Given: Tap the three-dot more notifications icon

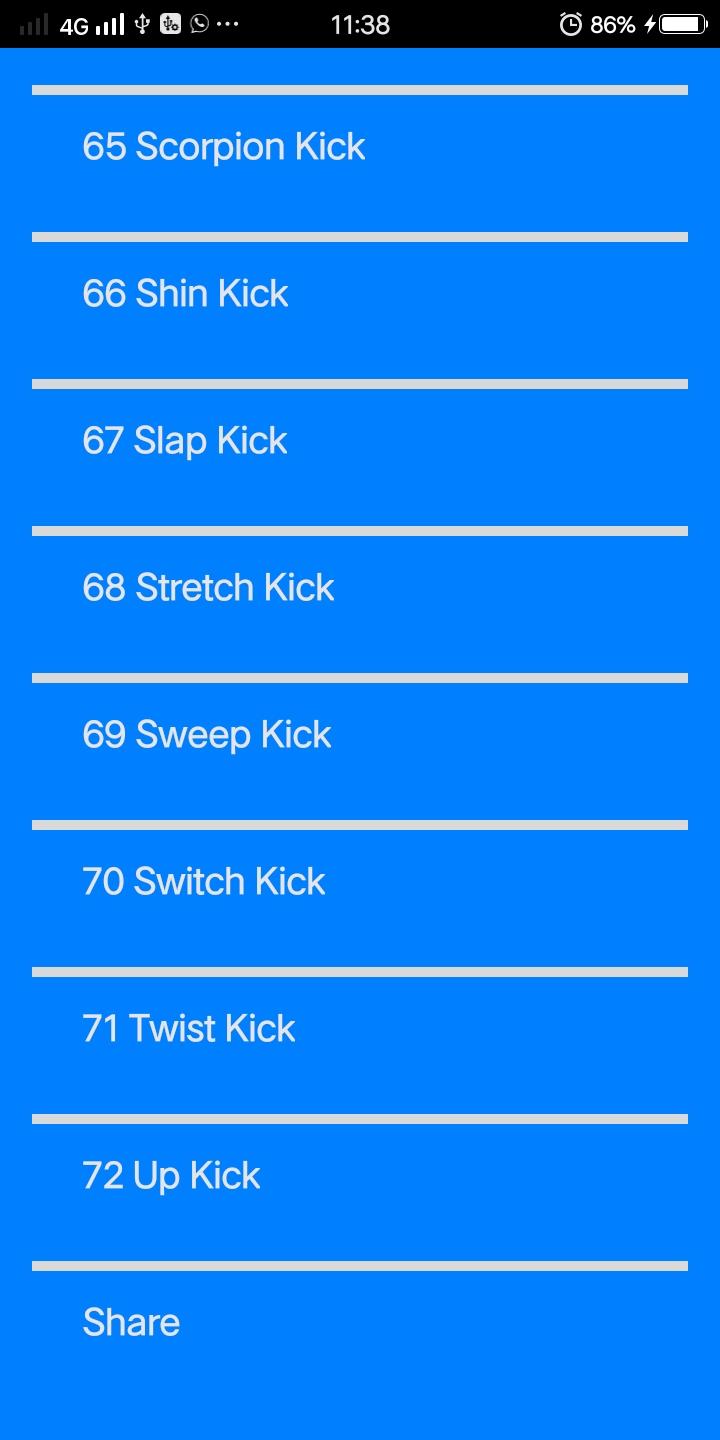Looking at the screenshot, I should (x=228, y=24).
